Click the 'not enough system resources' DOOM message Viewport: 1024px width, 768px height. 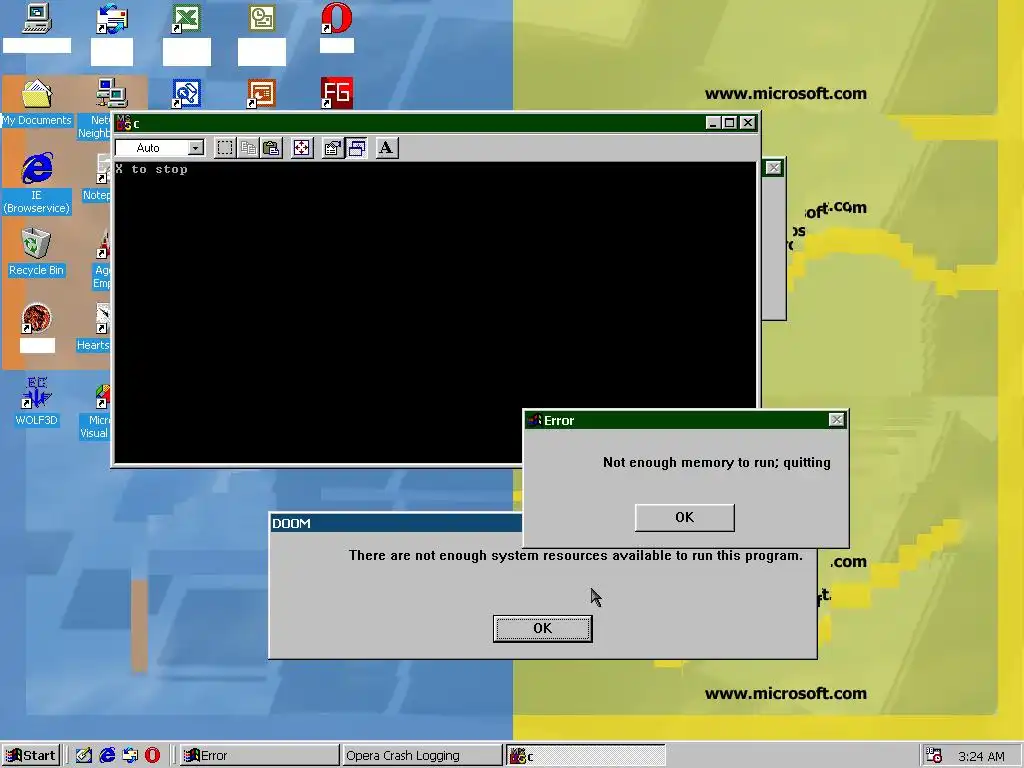click(x=575, y=556)
